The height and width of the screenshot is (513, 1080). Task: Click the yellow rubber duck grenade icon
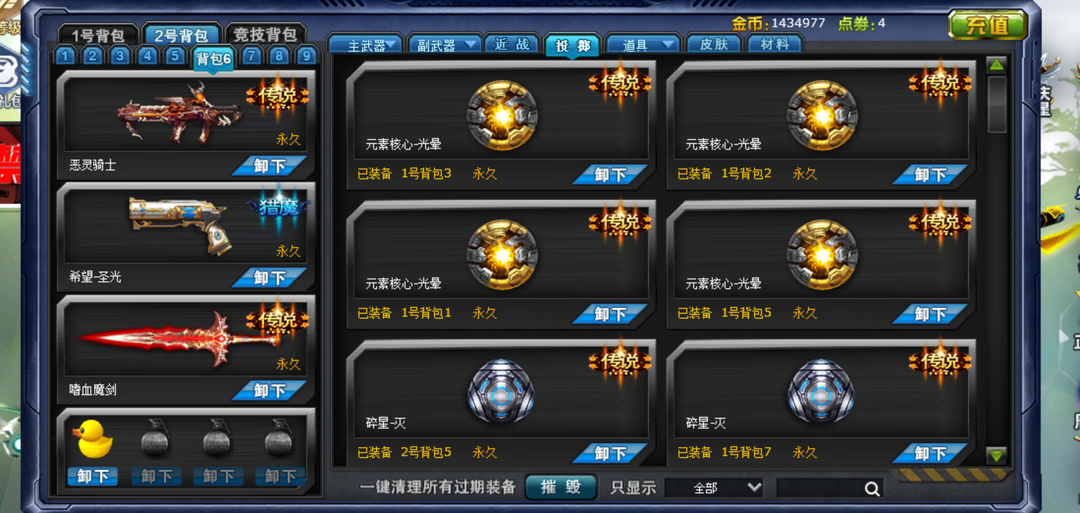click(94, 439)
